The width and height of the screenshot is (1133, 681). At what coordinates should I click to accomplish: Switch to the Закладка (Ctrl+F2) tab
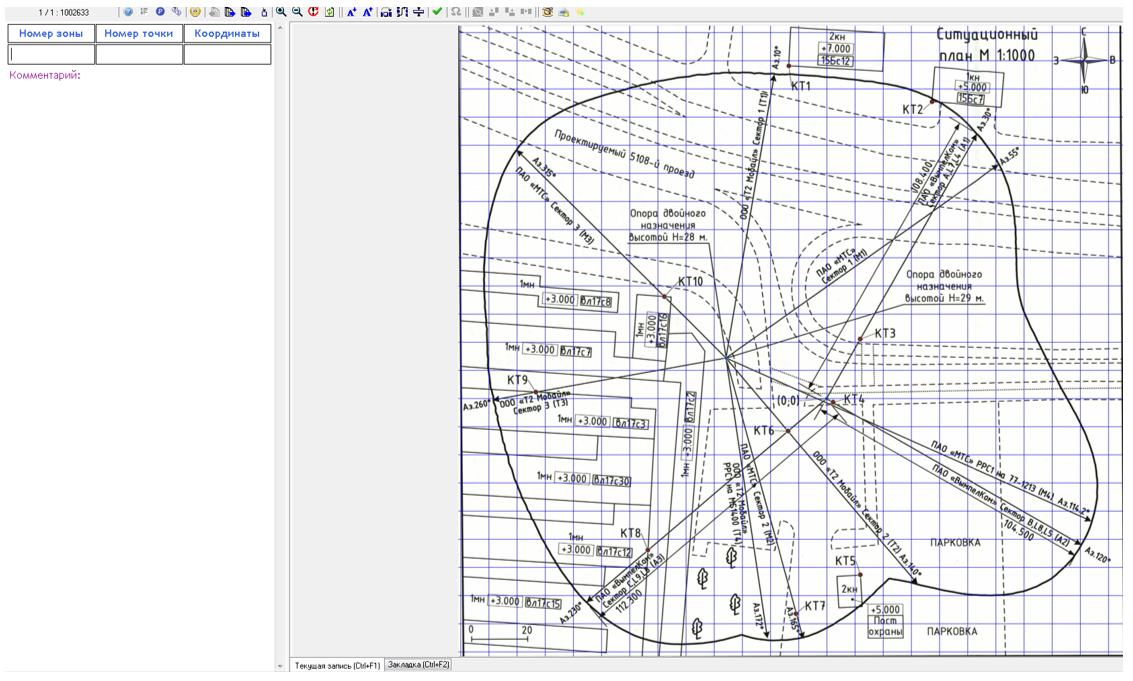click(x=418, y=665)
